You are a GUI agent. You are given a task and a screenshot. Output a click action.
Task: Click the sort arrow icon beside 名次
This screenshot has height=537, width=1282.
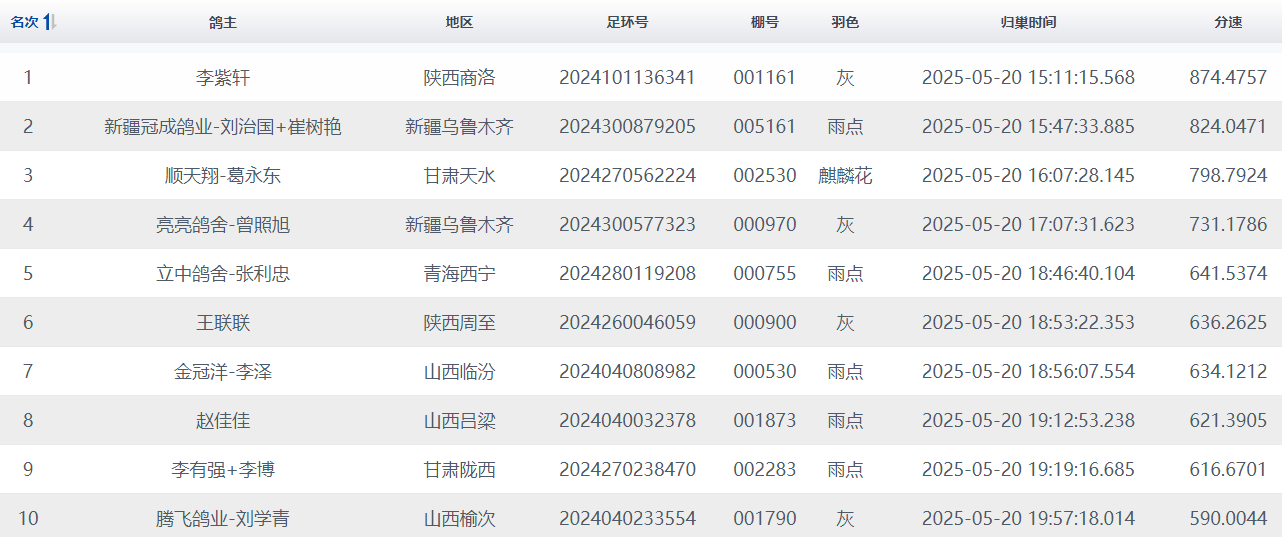(50, 22)
